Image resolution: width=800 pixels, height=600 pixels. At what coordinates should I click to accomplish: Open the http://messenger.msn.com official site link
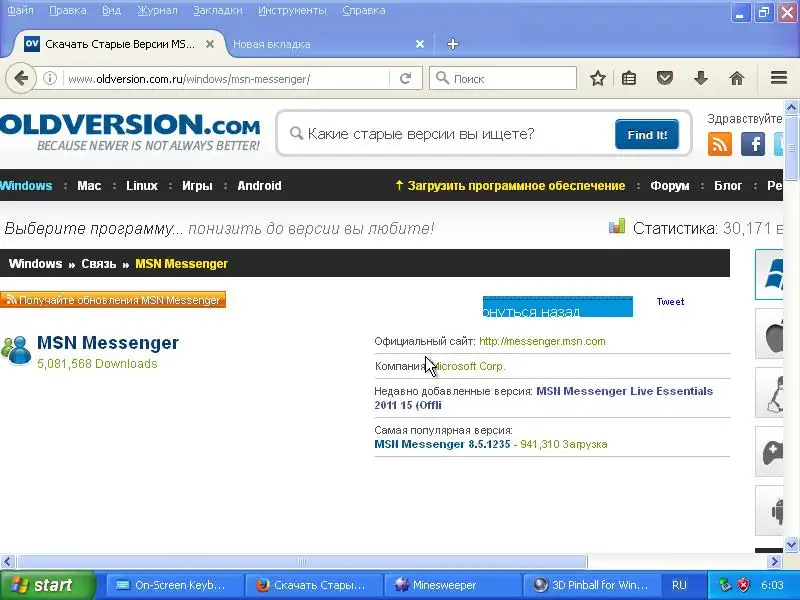click(542, 341)
